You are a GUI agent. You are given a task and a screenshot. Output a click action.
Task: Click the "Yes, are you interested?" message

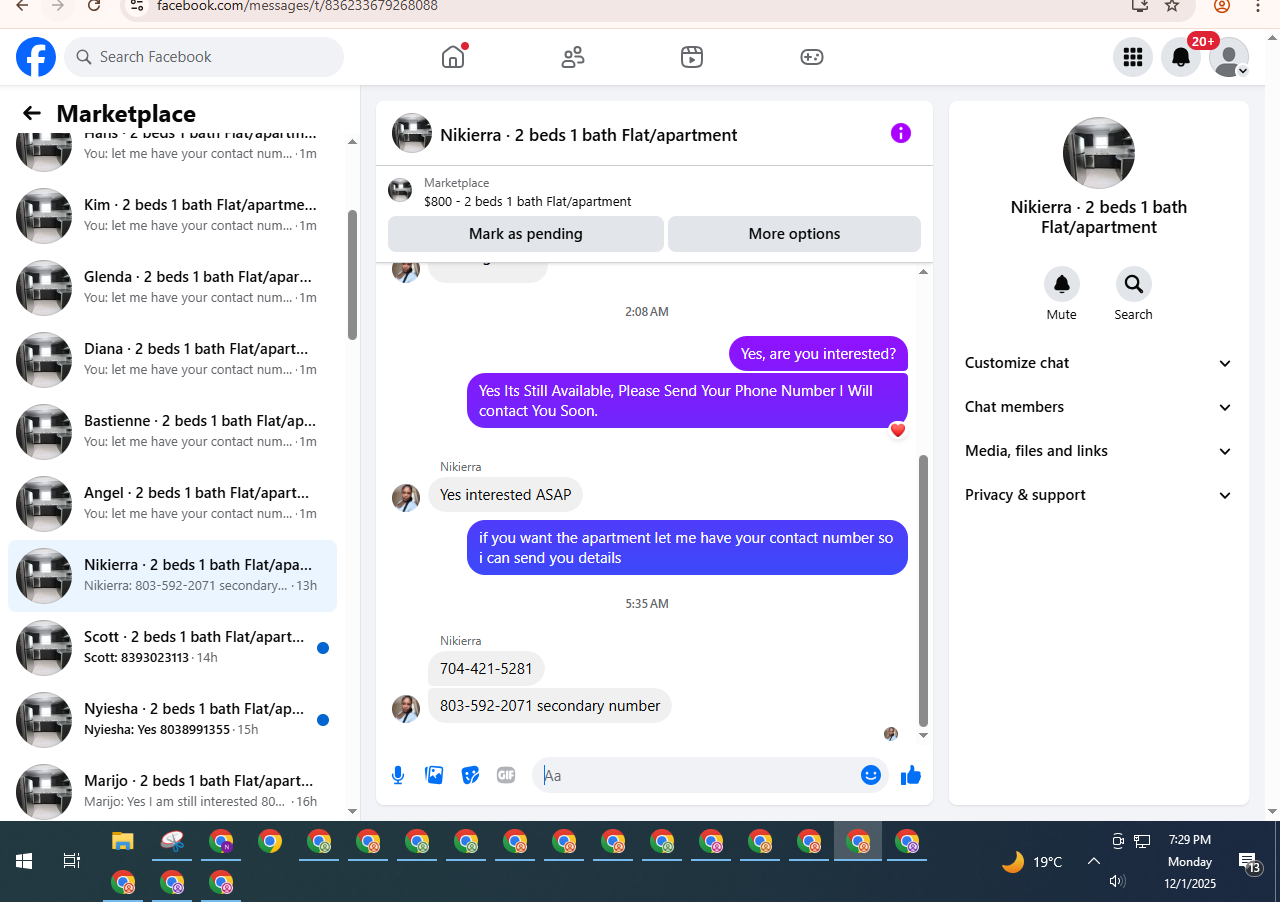pos(818,353)
